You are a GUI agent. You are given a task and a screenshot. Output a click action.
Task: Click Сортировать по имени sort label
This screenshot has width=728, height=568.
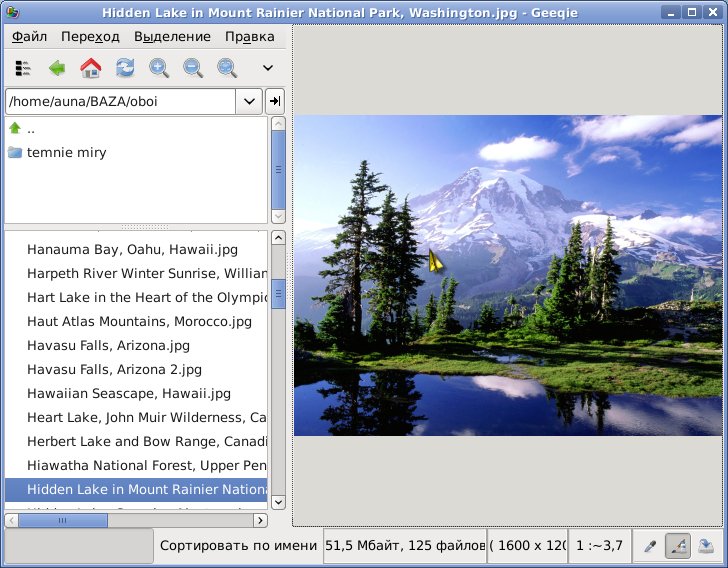coord(238,545)
